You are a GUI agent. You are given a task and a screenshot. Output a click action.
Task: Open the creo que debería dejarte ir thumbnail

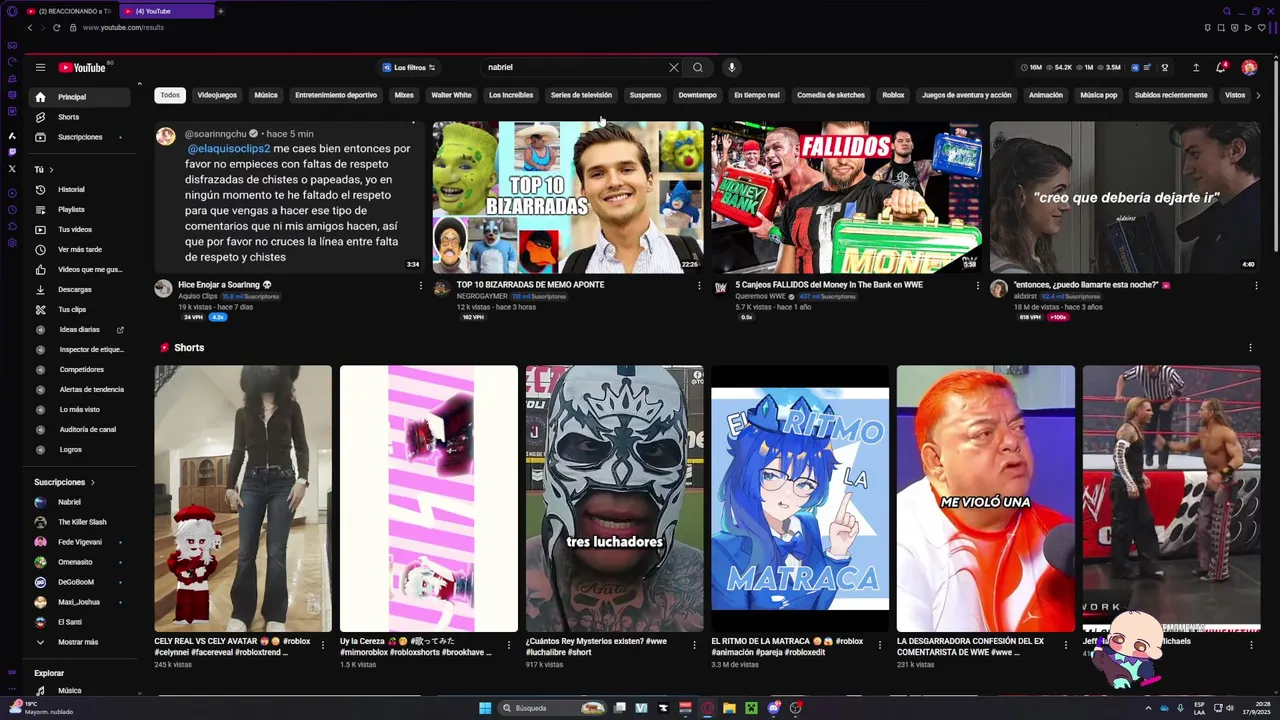(x=1125, y=197)
